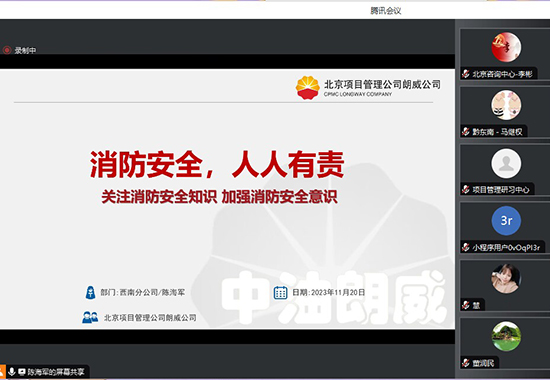
Task: Click the 腾讯会议 window title
Action: coord(385,11)
